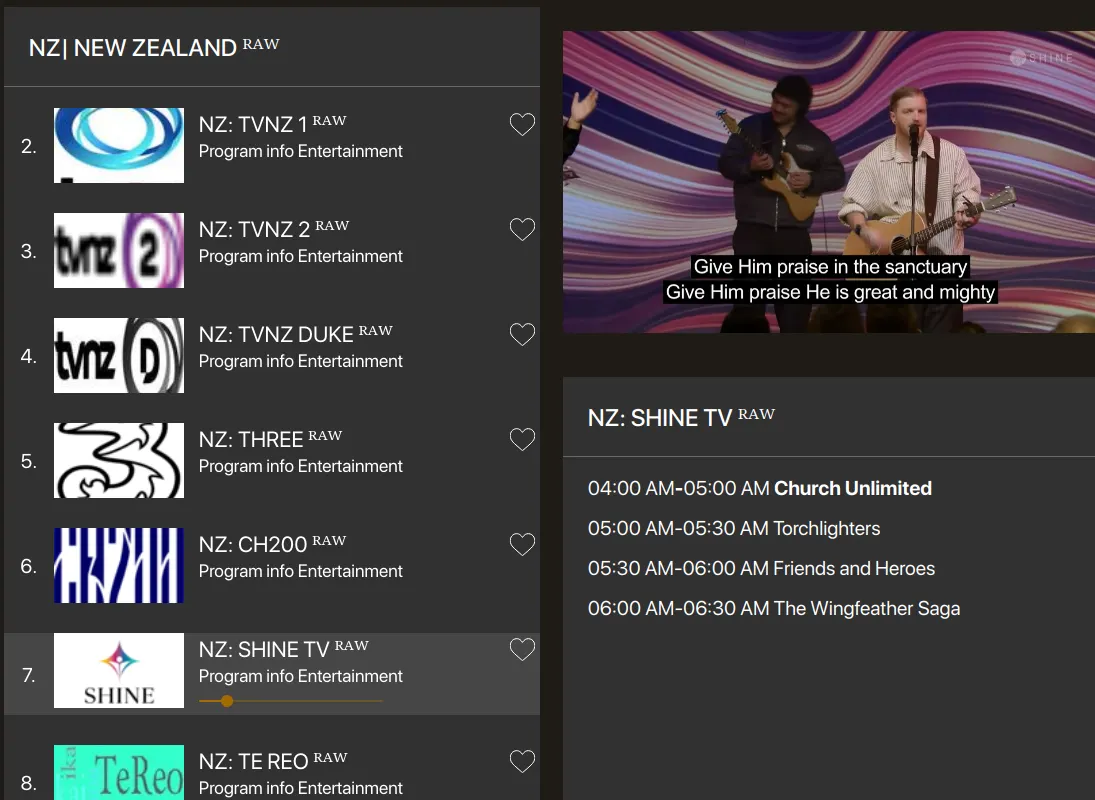
Task: Click Program info Entertainment under TE REO
Action: 300,788
